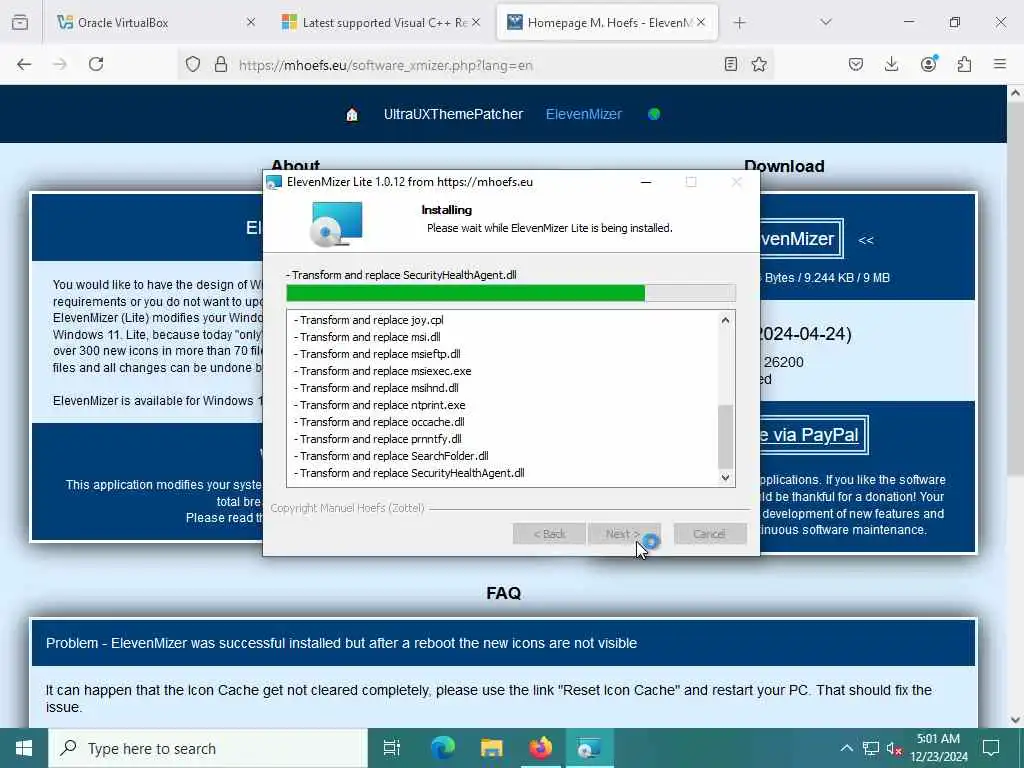
Task: Select 'Transform and replace msi.dll' log line
Action: coord(367,337)
